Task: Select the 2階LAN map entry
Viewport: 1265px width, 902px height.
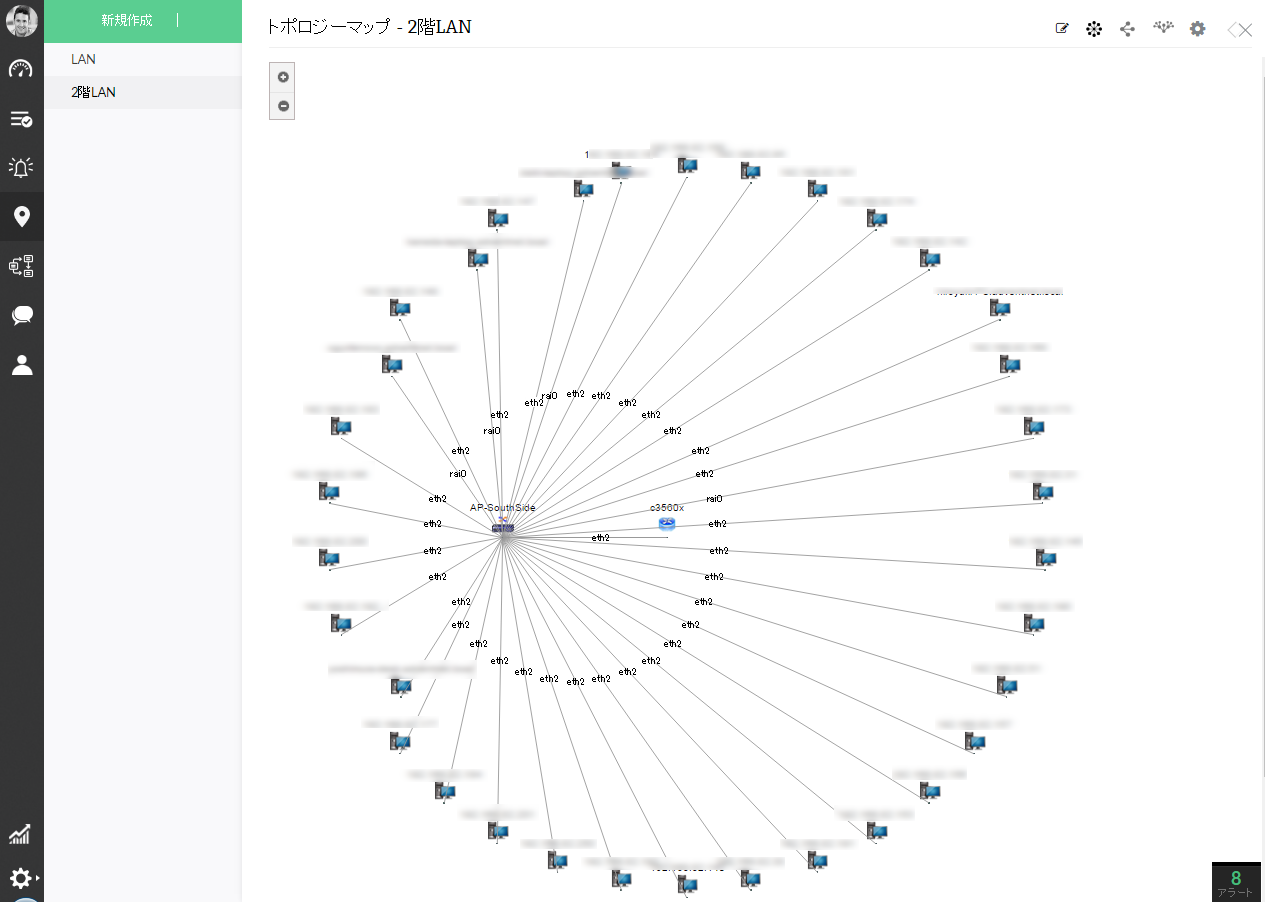Action: pyautogui.click(x=93, y=91)
